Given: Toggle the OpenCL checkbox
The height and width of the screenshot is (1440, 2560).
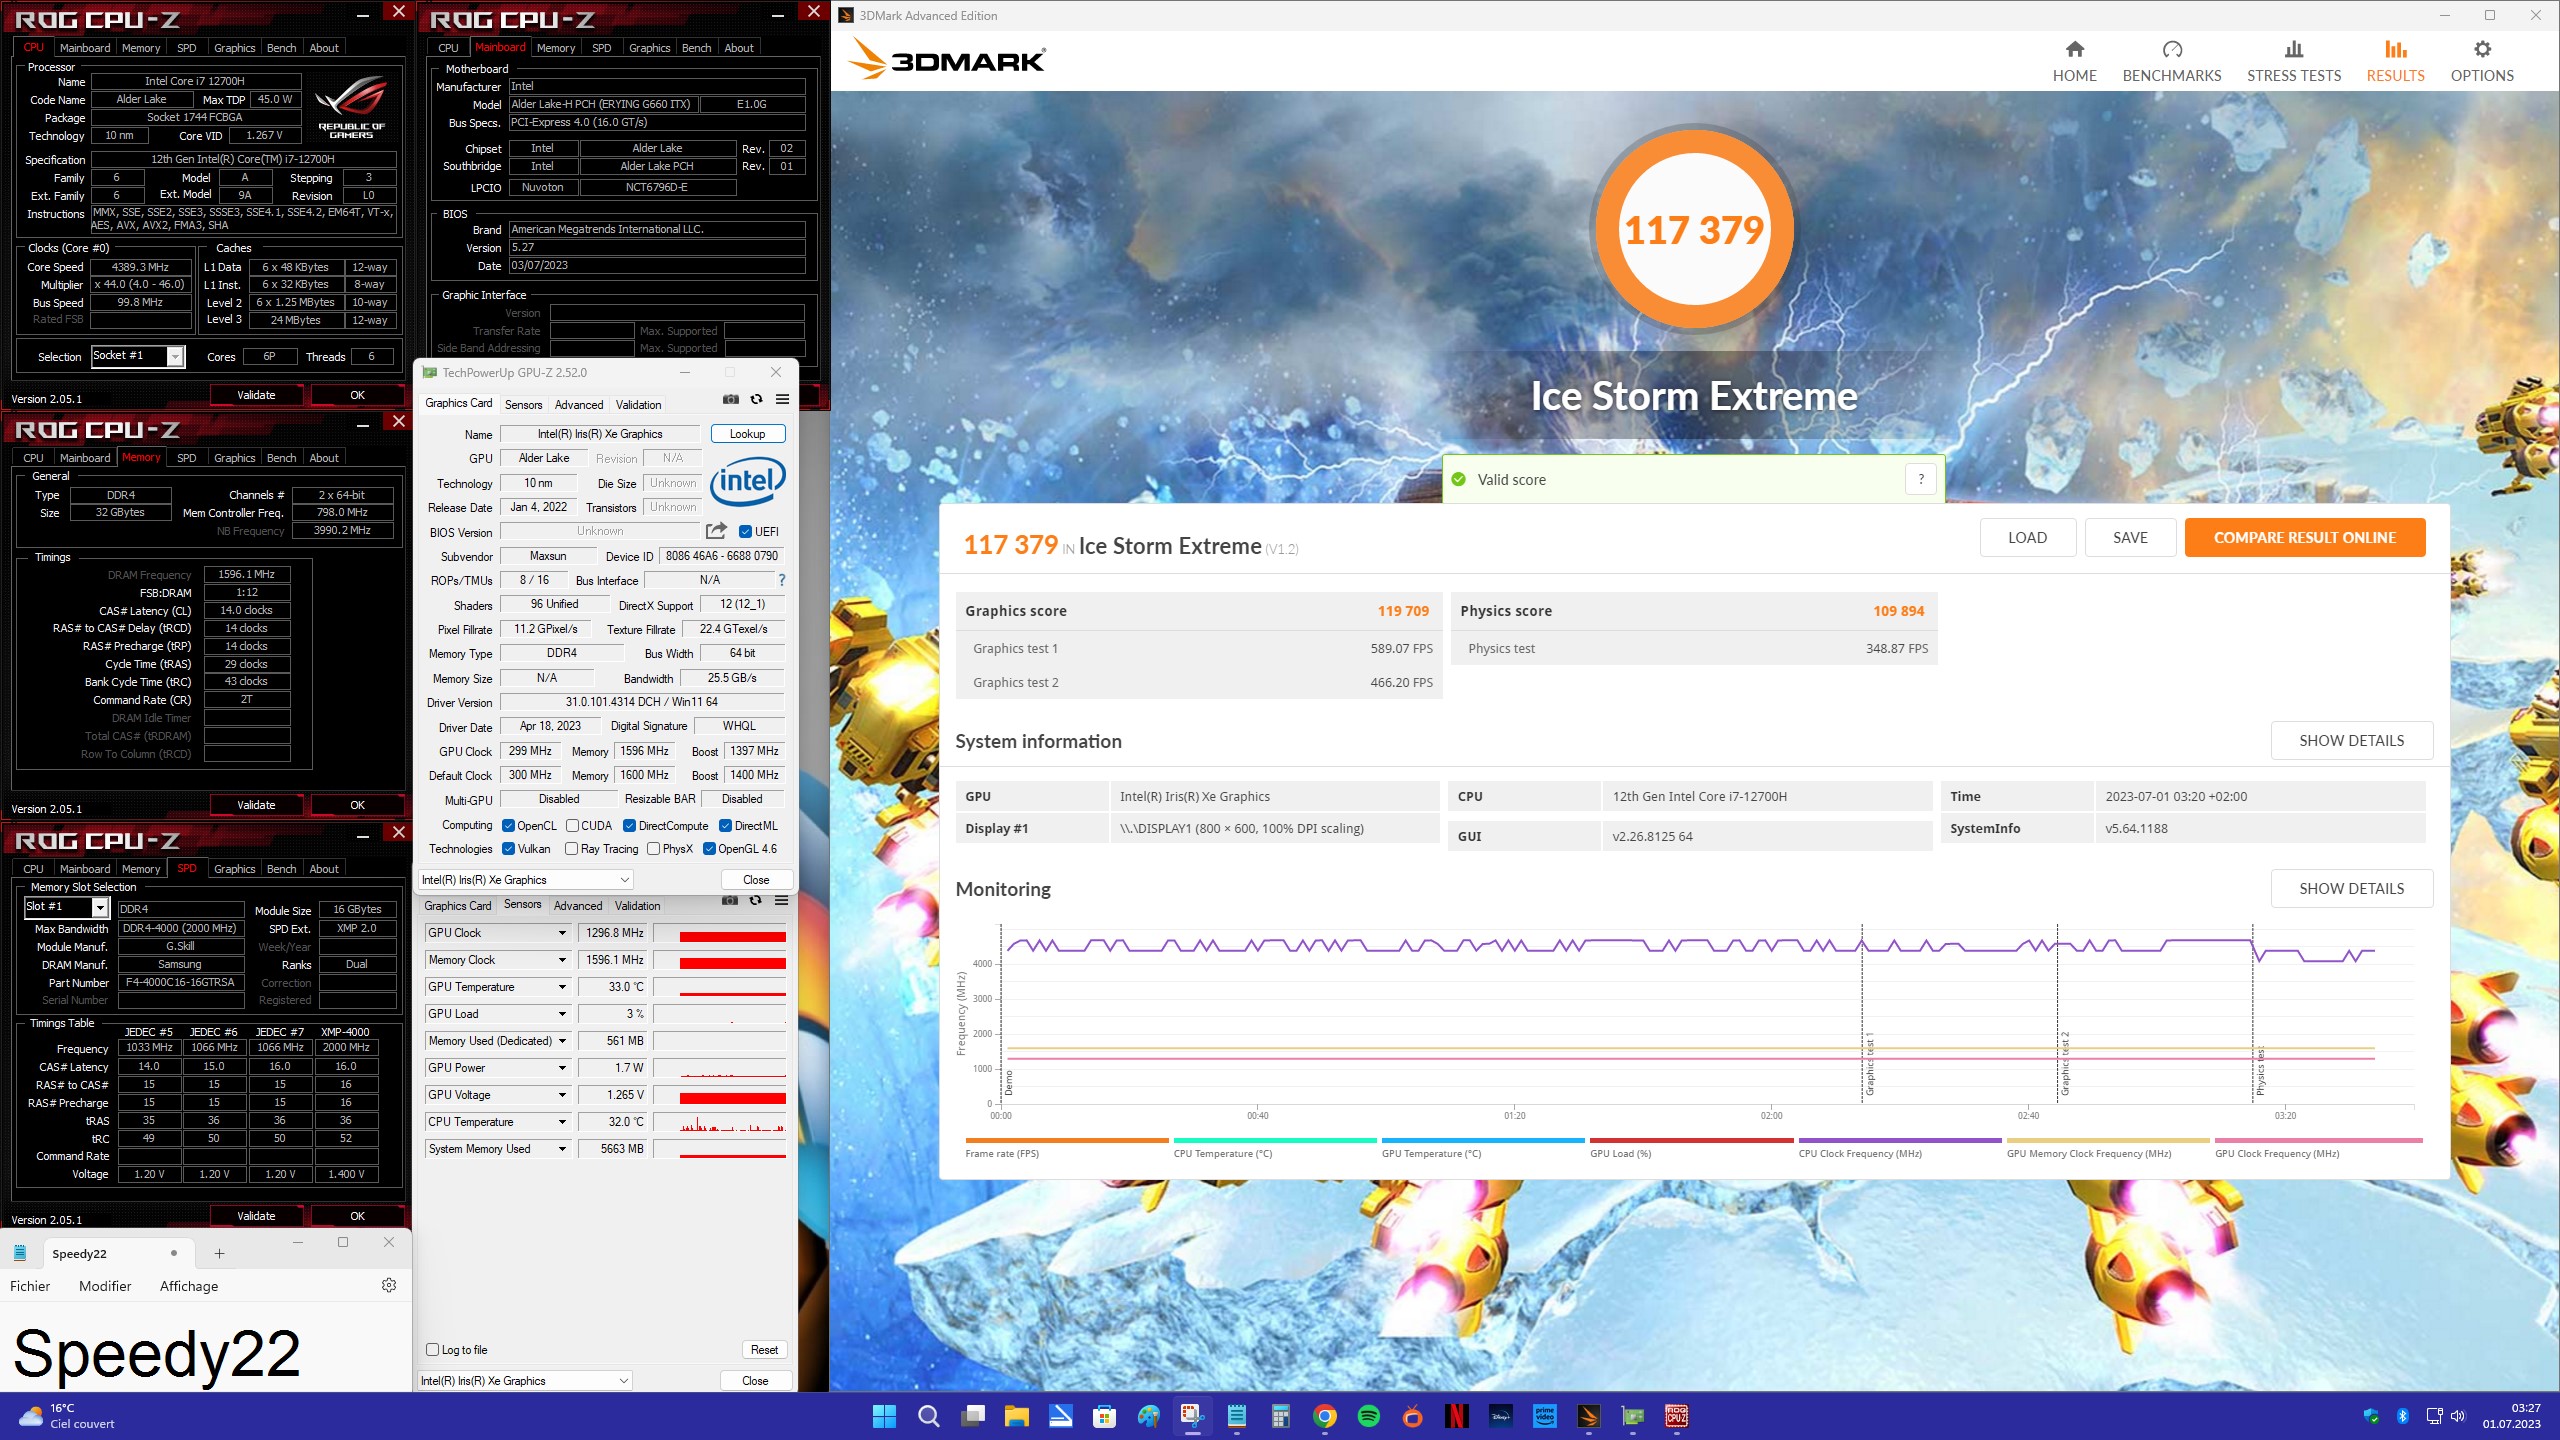Looking at the screenshot, I should click(x=508, y=826).
